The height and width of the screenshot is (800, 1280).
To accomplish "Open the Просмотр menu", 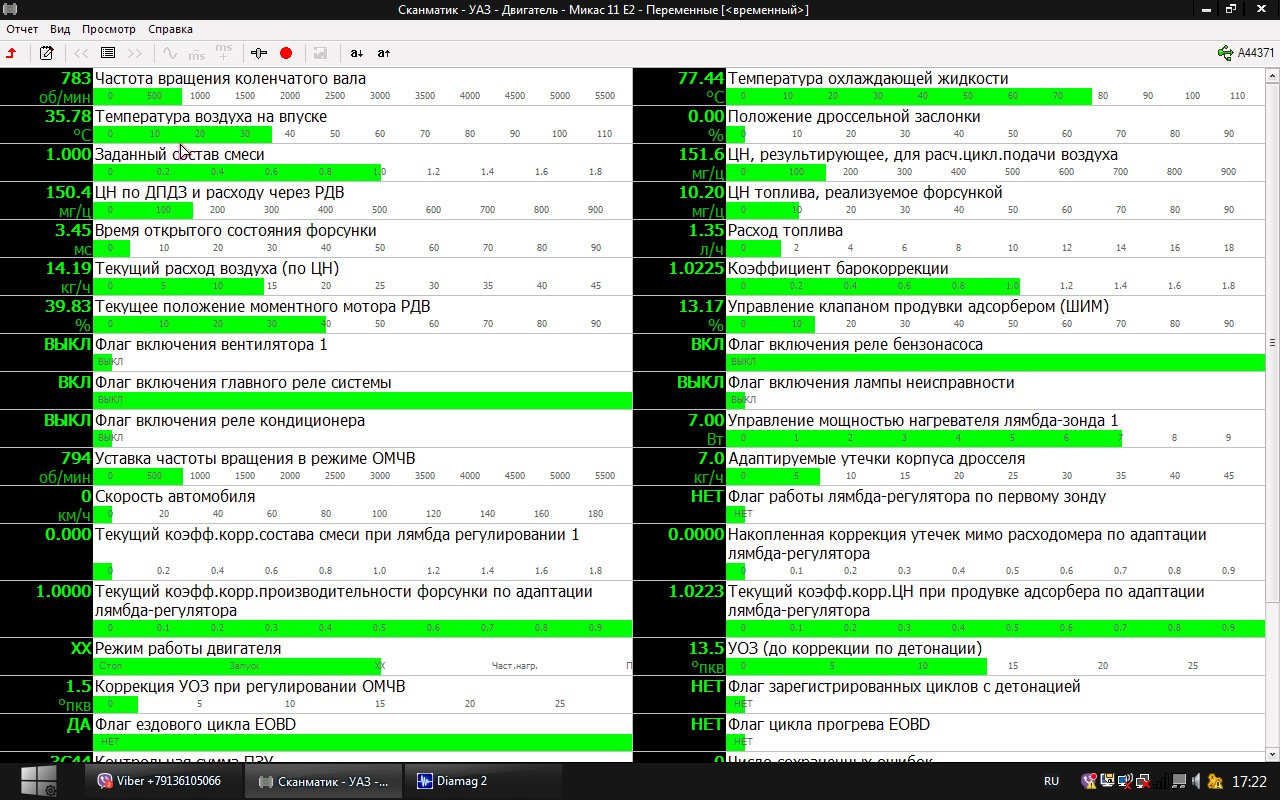I will pos(109,29).
